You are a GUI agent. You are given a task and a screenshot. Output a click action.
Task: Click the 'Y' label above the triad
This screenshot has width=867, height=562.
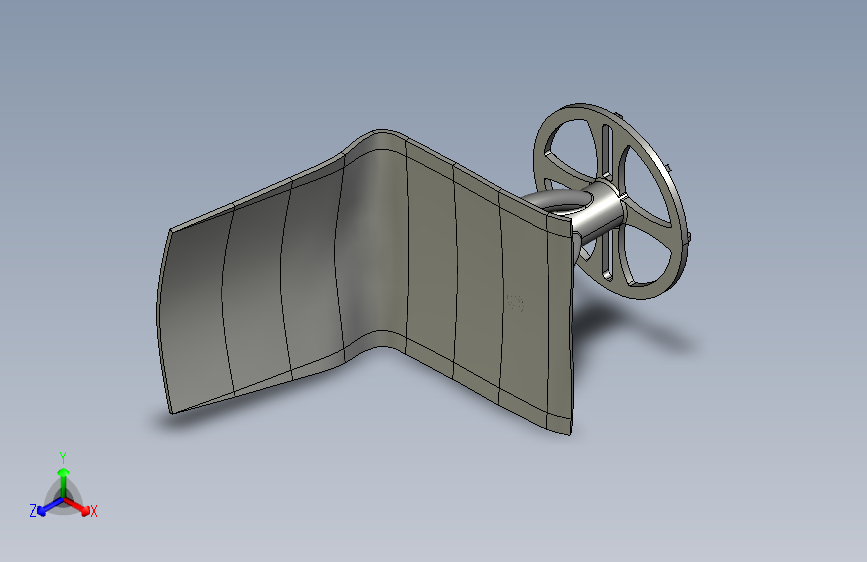click(63, 458)
